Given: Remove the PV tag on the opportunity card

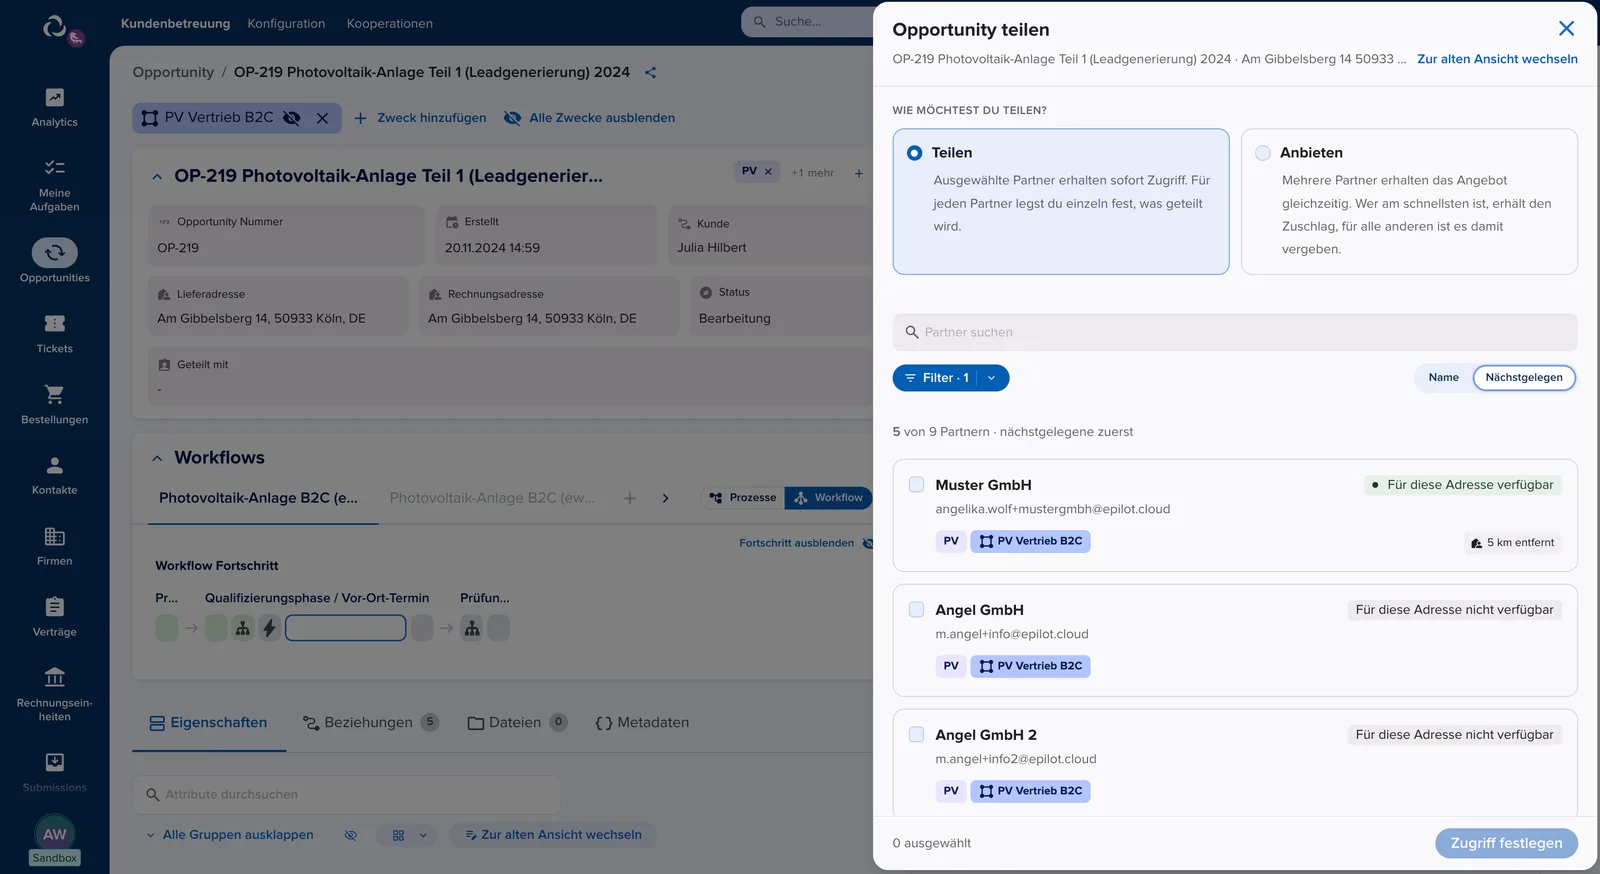Looking at the screenshot, I should 768,172.
